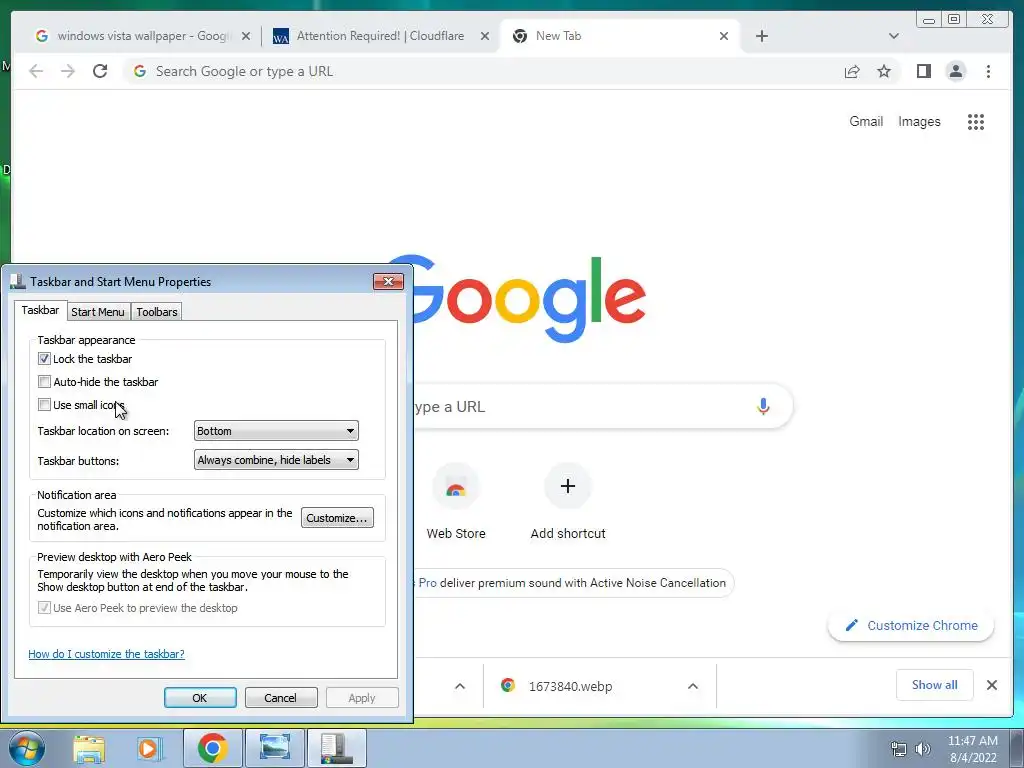
Task: Open Taskbar location on screen dropdown
Action: [x=276, y=431]
